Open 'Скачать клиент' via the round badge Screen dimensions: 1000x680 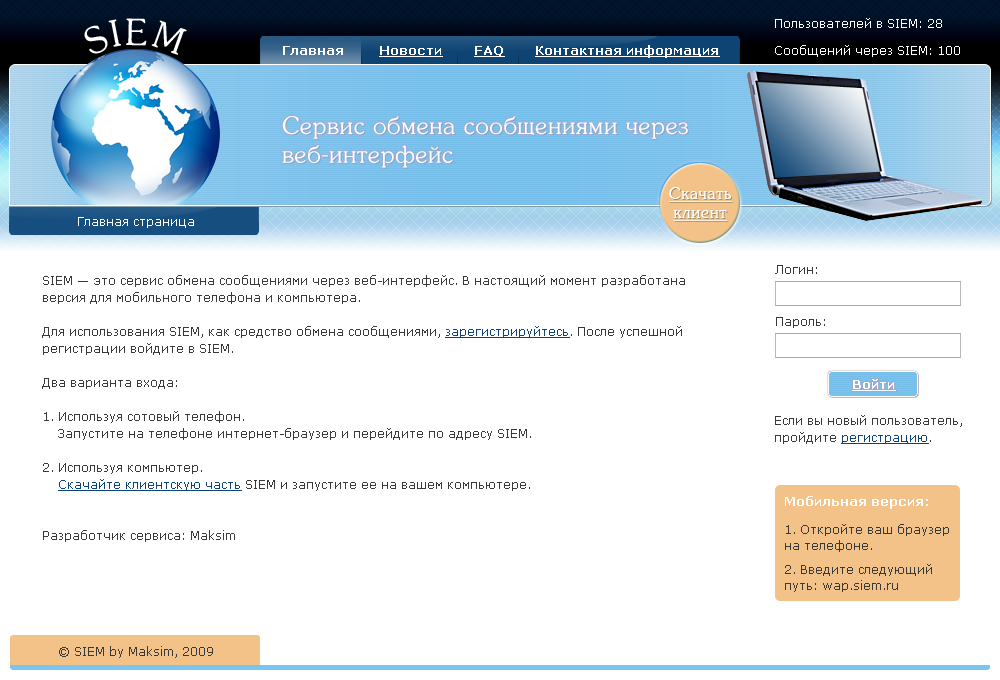699,202
